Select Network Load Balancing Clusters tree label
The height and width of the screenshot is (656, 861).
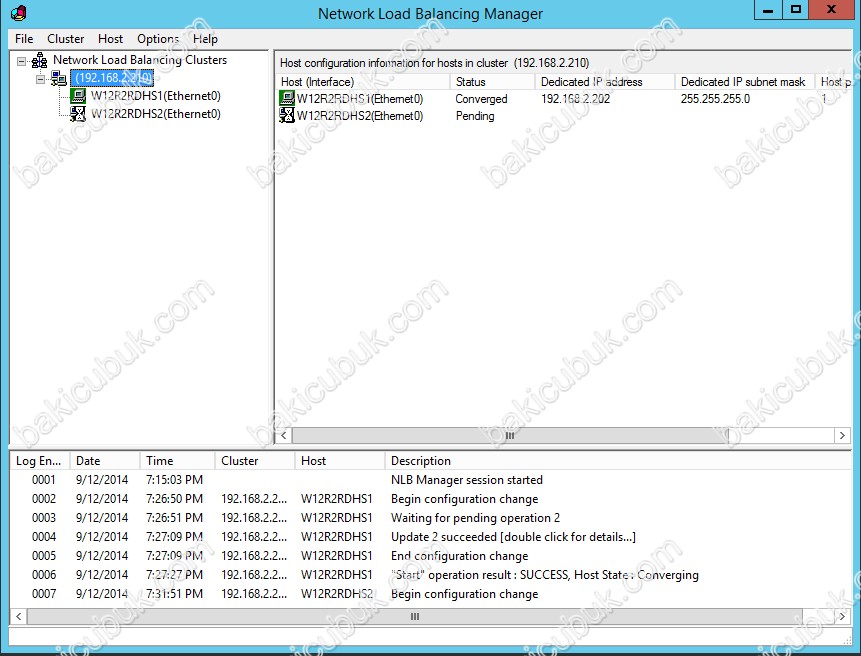tap(140, 60)
